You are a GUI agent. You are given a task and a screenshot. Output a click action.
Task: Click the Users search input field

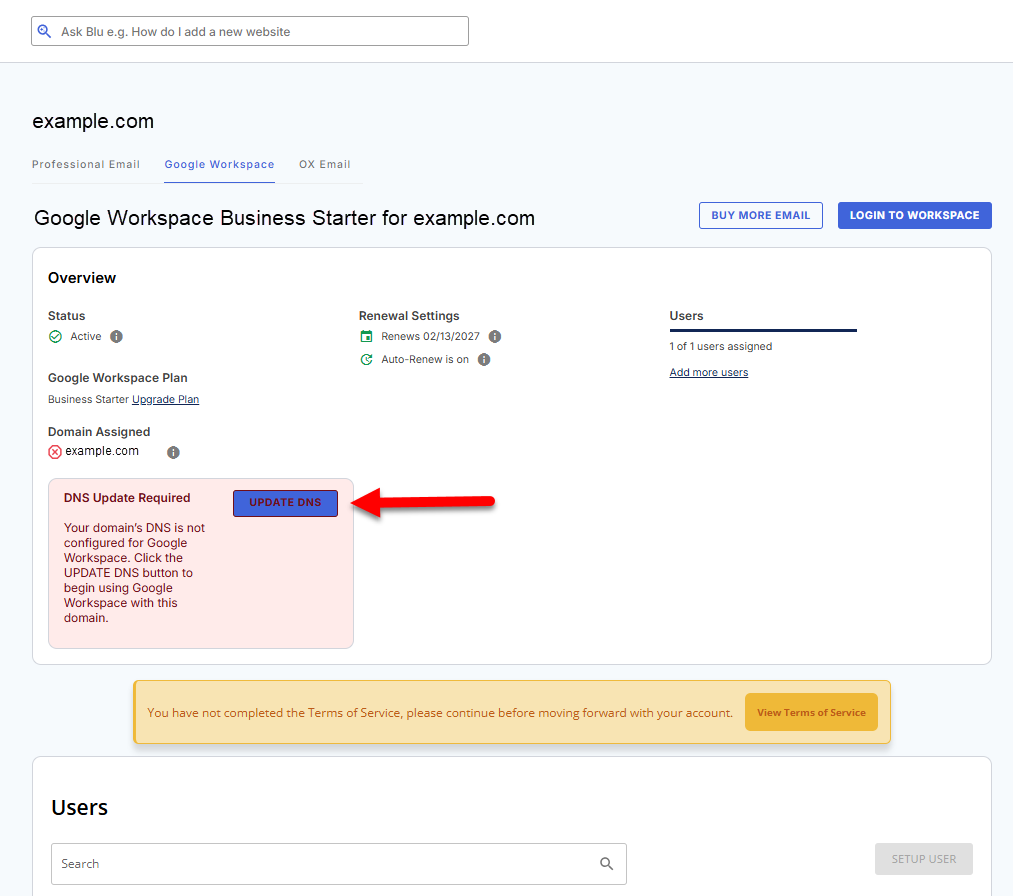pos(339,864)
